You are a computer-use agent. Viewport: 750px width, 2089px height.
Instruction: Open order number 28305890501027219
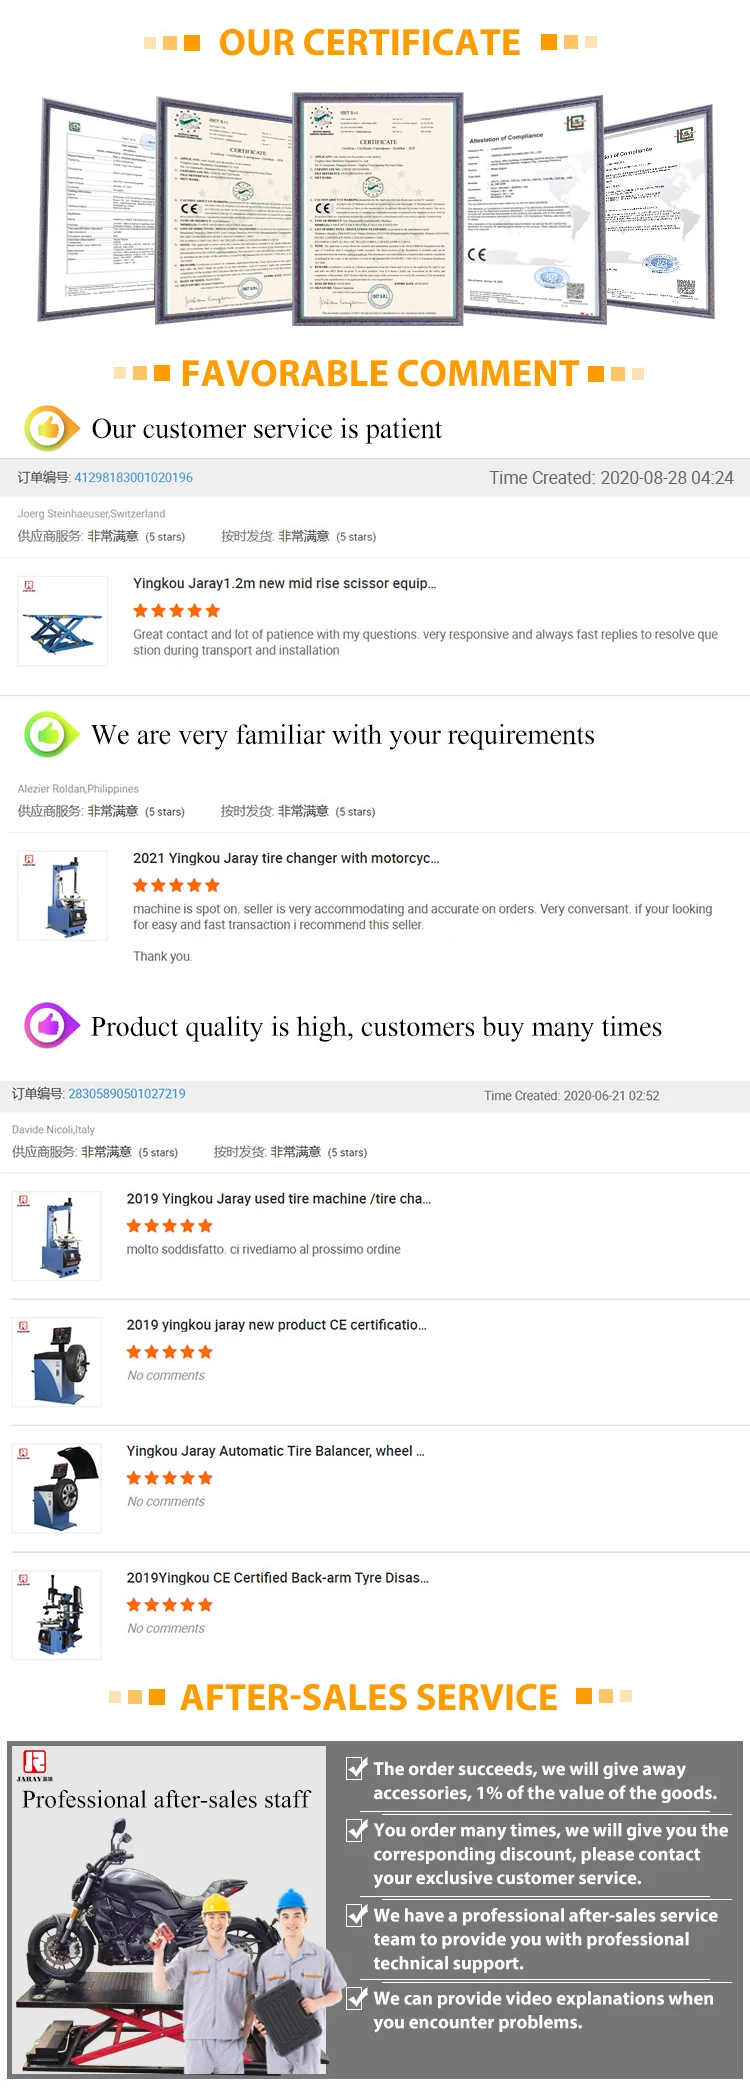(126, 1093)
